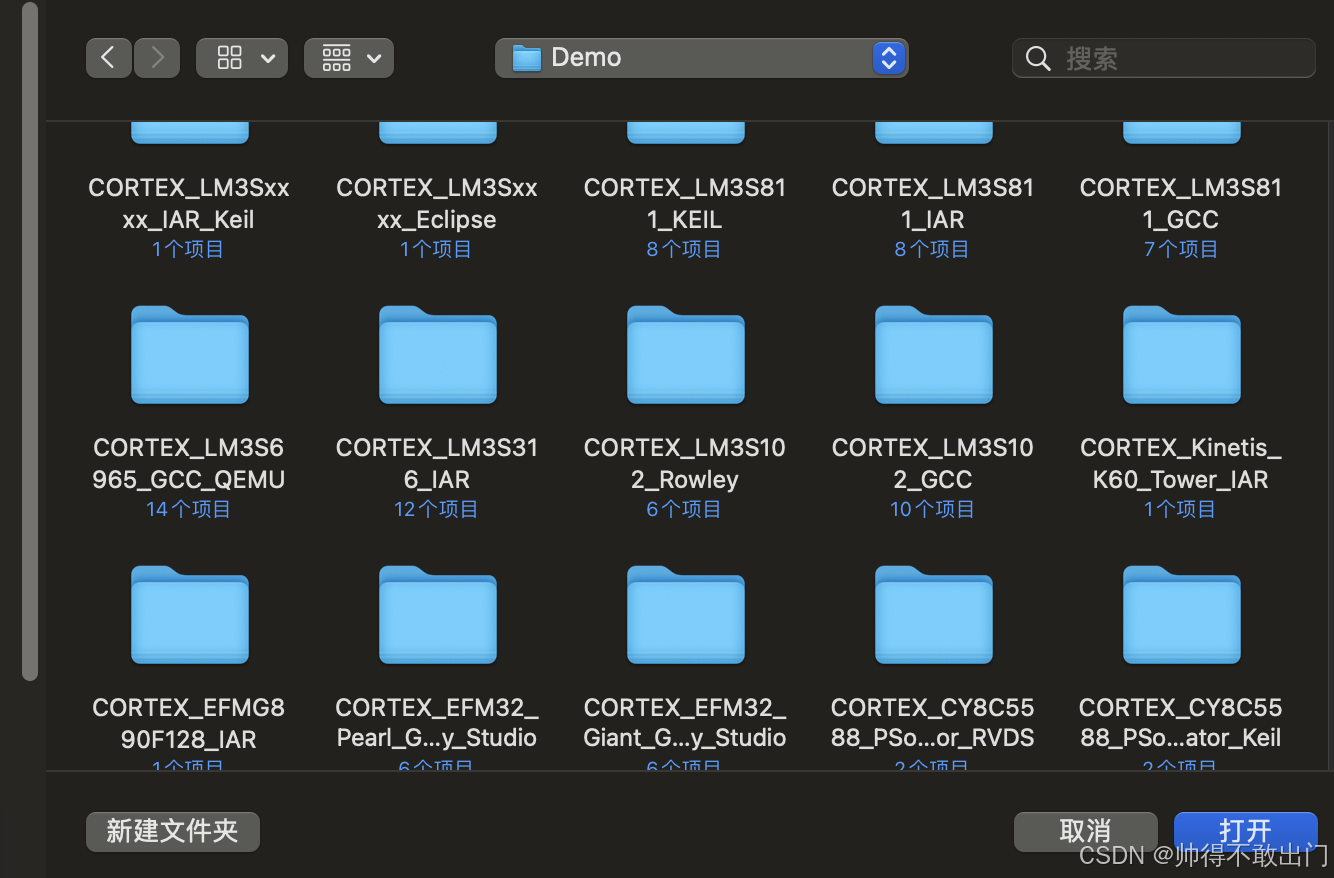Select the CORTEX_EFMG890F128_IAR folder icon
The height and width of the screenshot is (878, 1334).
coord(190,615)
